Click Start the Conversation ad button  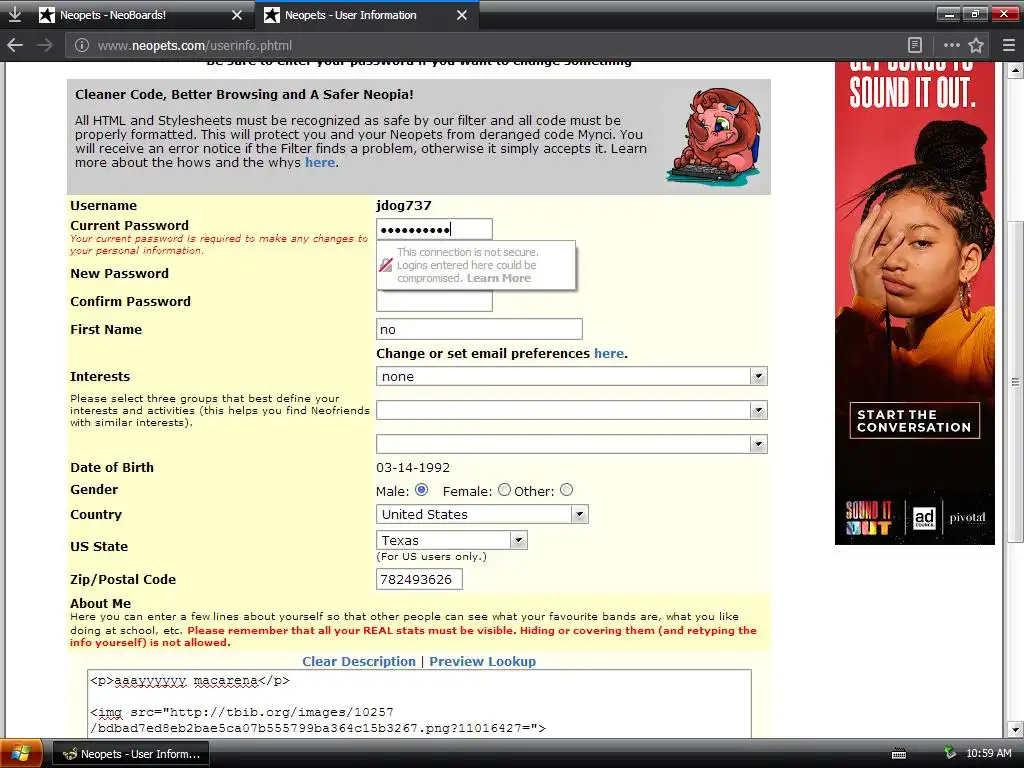click(x=914, y=421)
